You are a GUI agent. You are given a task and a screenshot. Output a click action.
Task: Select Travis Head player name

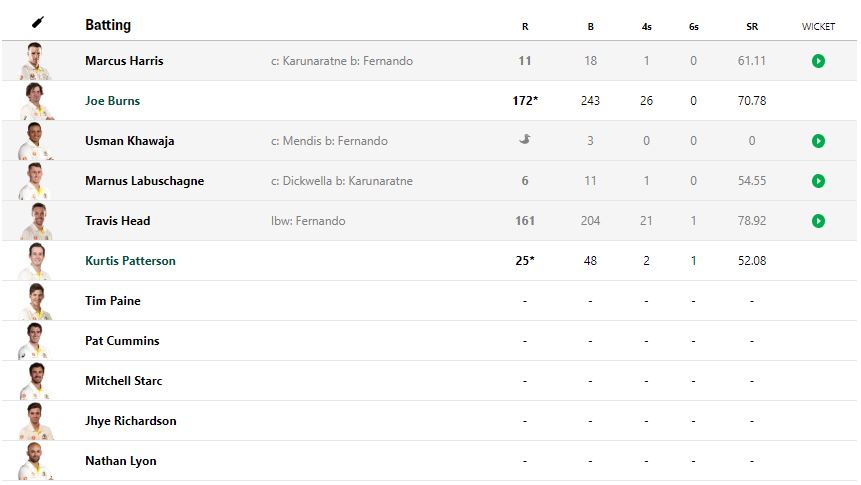click(118, 221)
